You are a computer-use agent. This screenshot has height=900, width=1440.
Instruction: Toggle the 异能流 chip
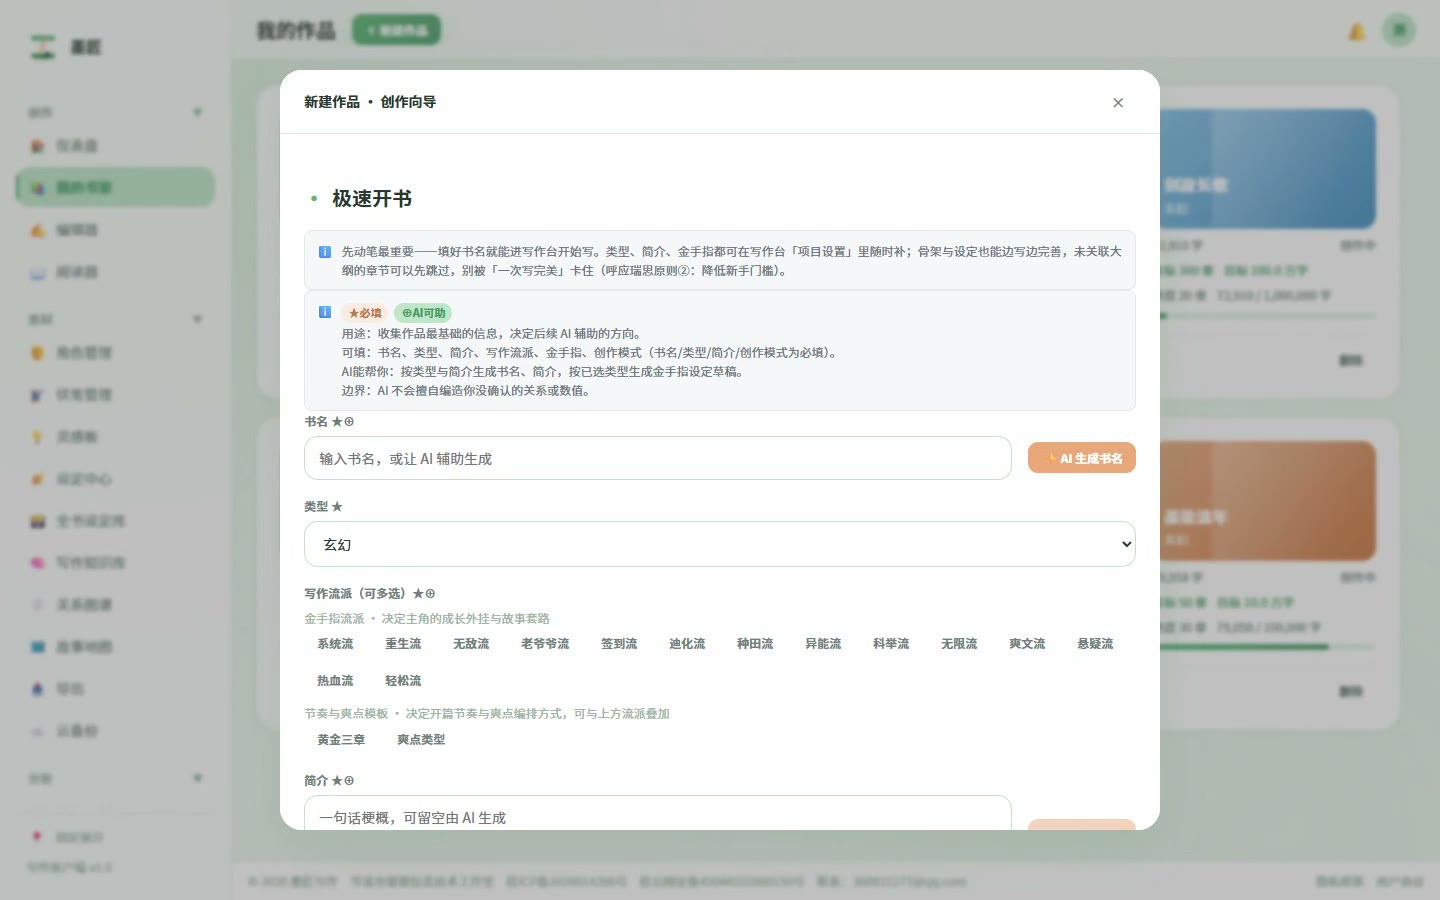[x=823, y=644]
